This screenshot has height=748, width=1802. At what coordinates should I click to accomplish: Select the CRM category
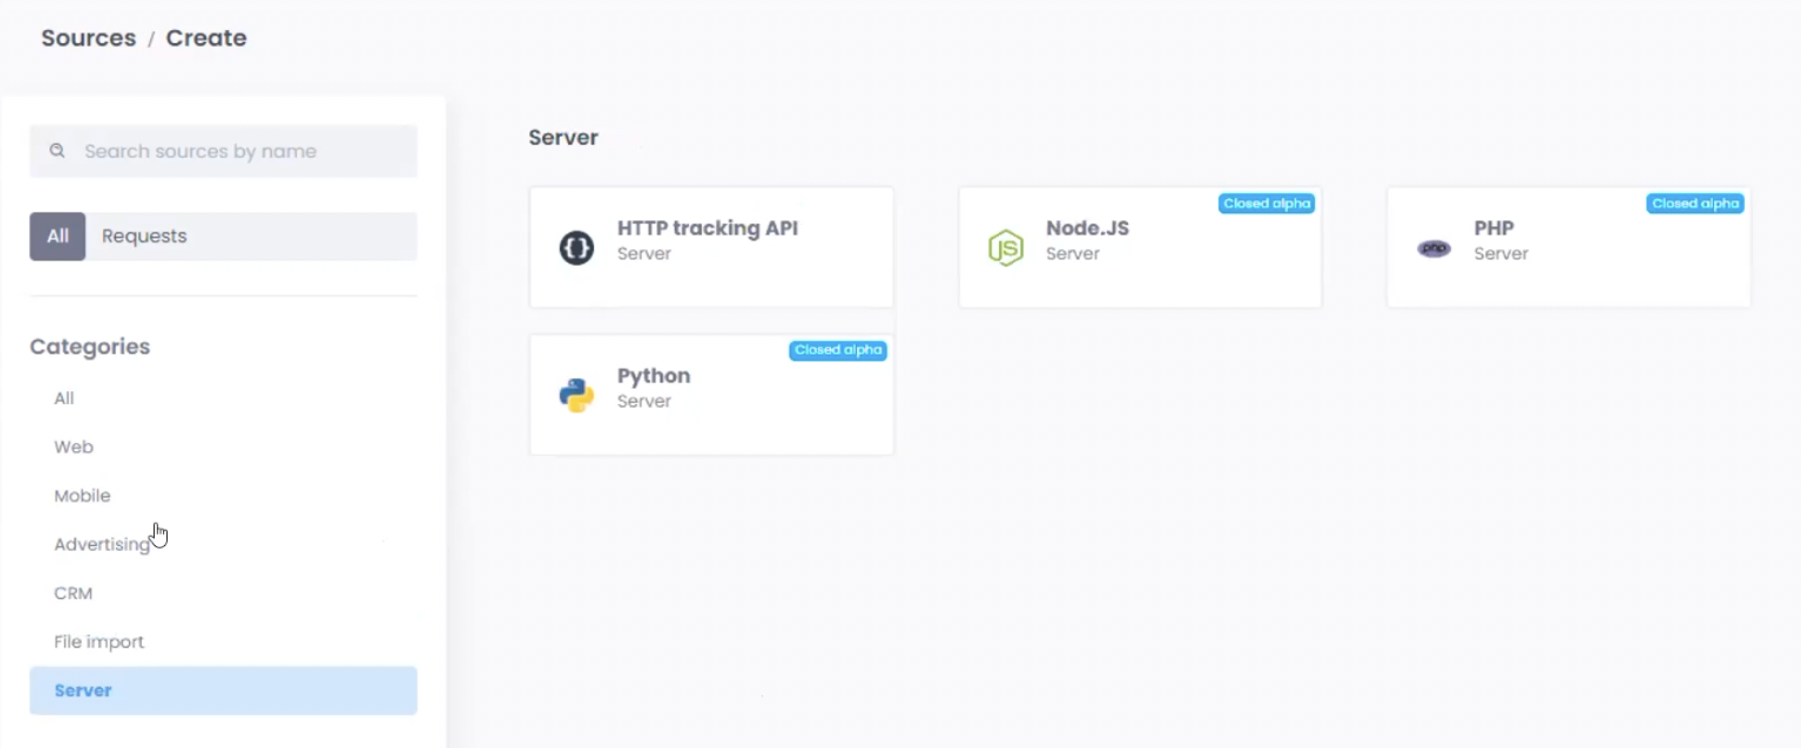(x=73, y=593)
